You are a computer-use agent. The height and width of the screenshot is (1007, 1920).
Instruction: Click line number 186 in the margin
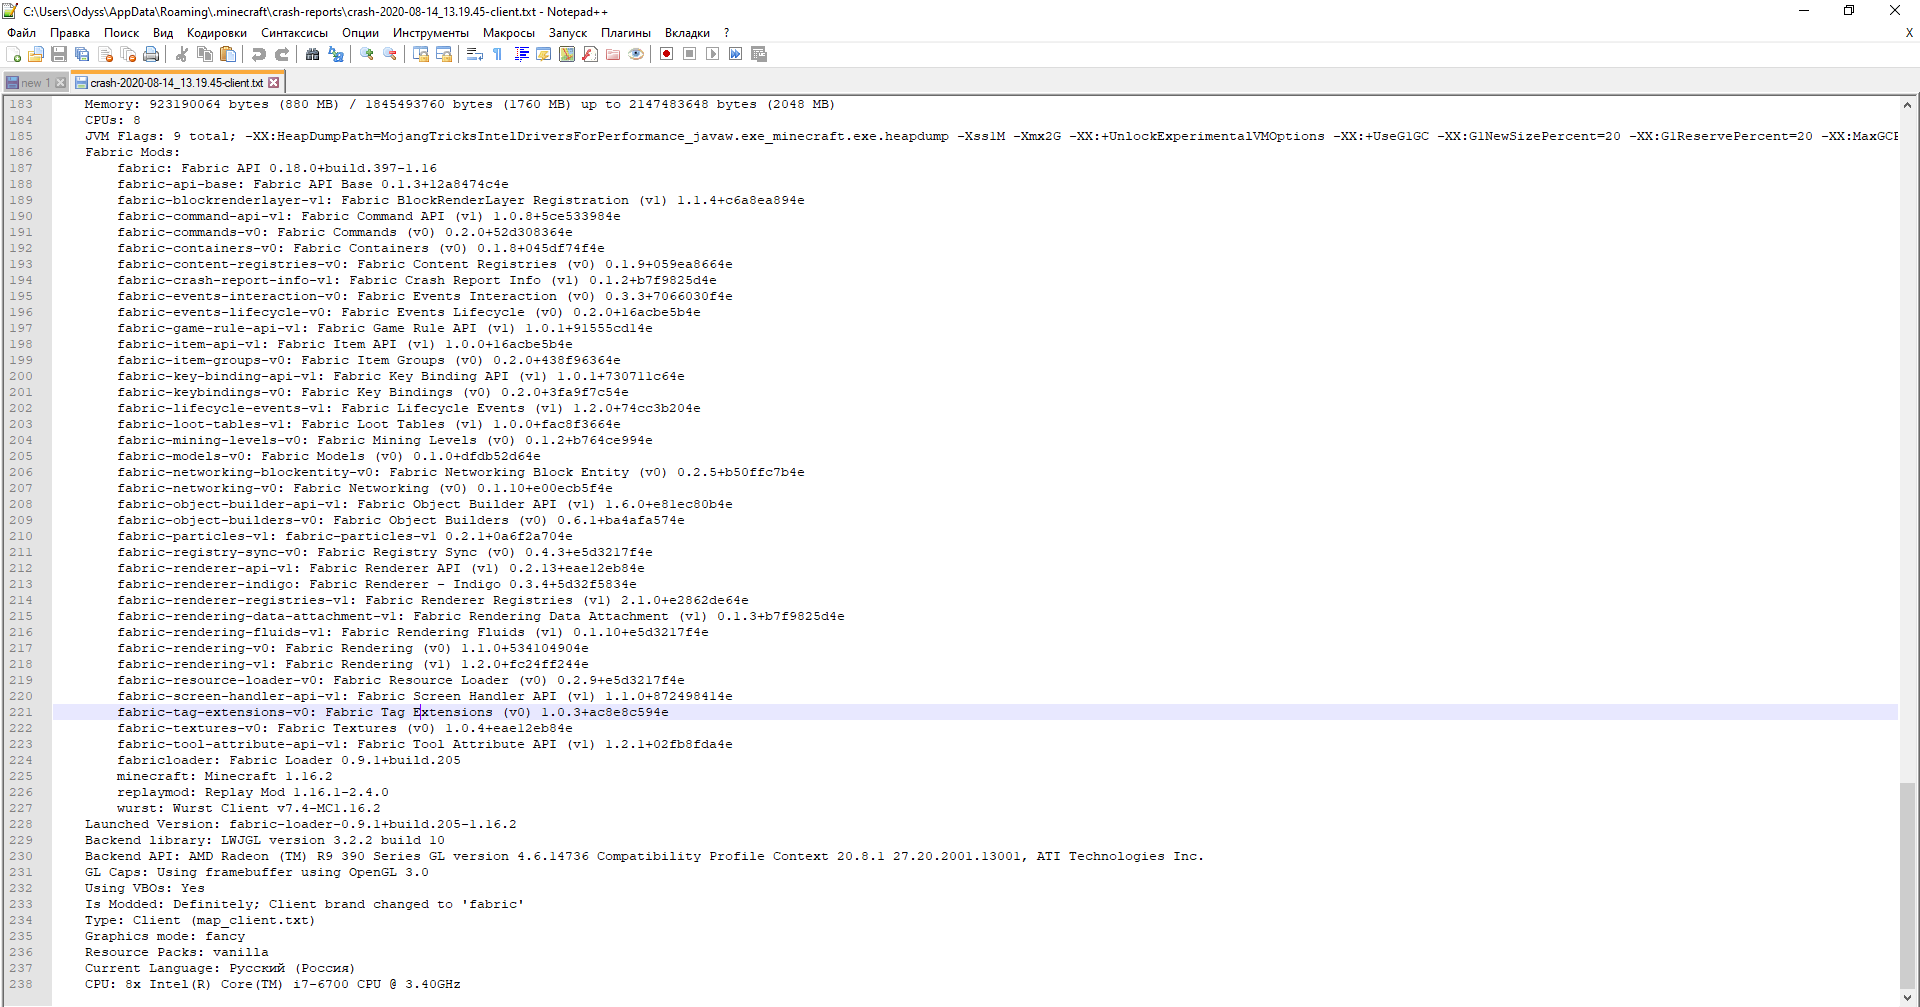click(21, 152)
